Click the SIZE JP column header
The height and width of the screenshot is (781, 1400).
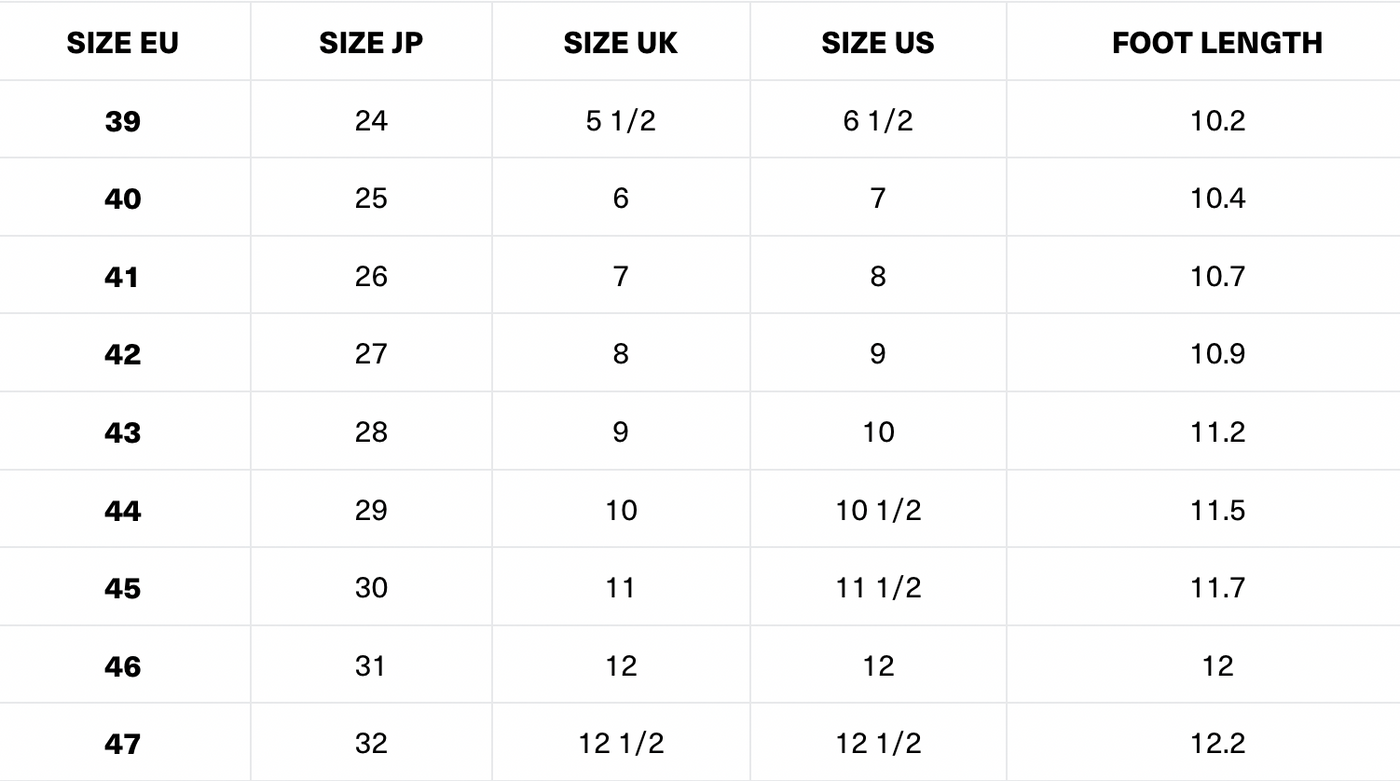(x=371, y=43)
